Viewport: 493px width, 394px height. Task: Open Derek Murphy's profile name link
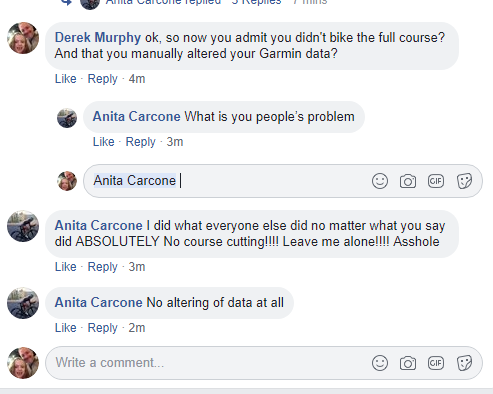(x=98, y=37)
